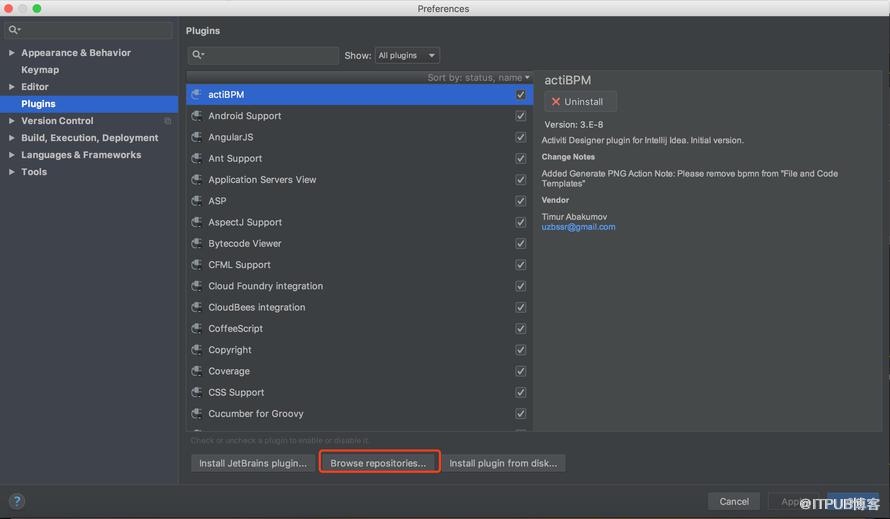Viewport: 890px width, 519px height.
Task: Click the Bytecode Viewer plugin icon
Action: click(196, 244)
